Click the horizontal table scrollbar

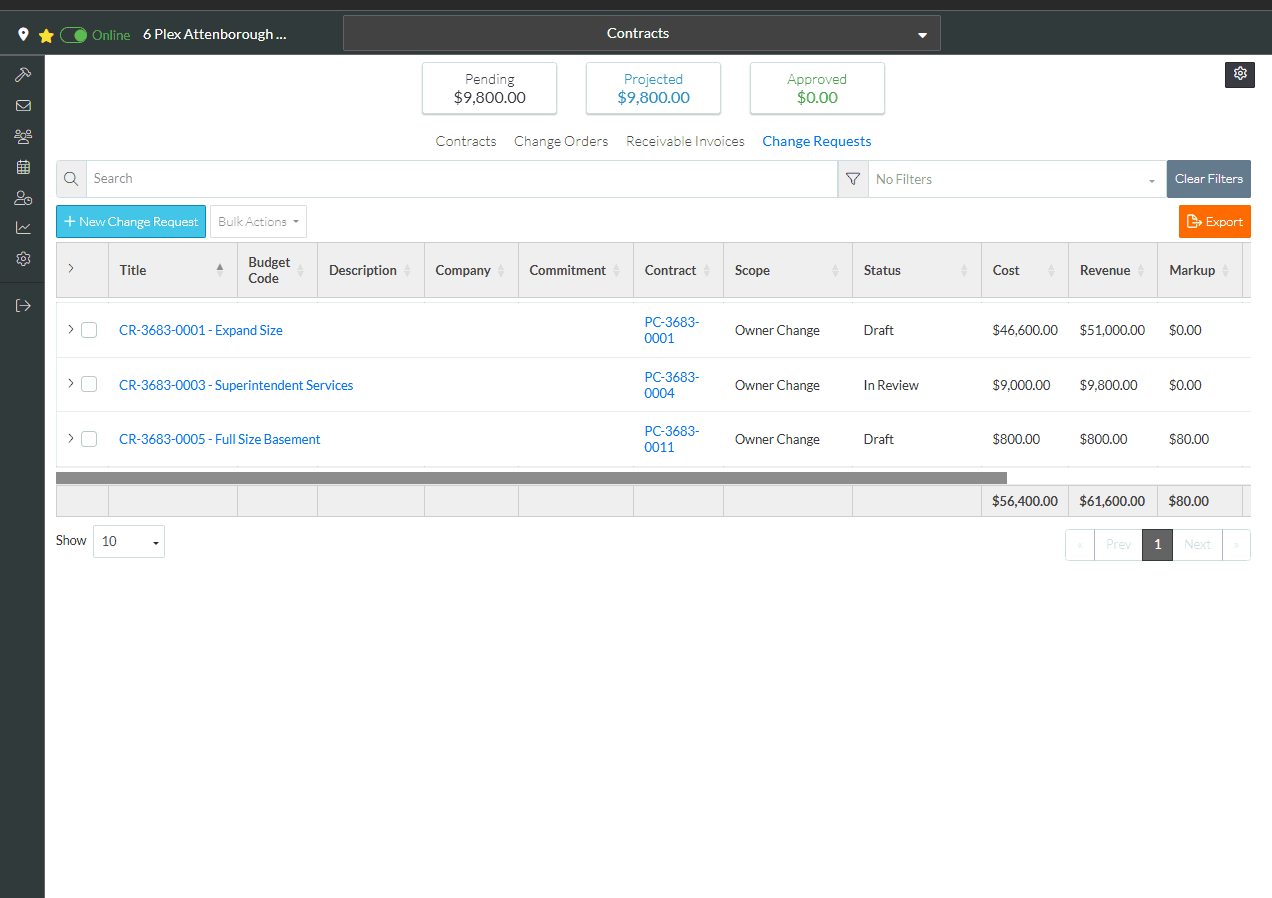pyautogui.click(x=531, y=478)
